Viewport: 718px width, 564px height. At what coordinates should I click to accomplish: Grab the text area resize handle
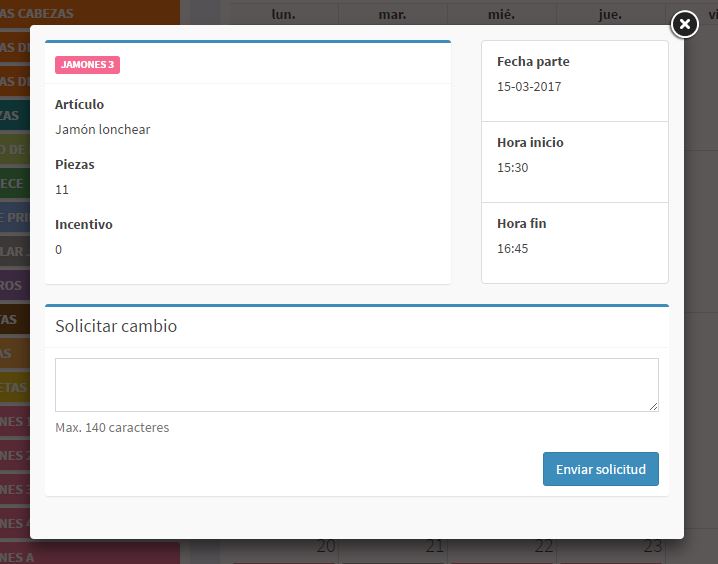point(653,406)
